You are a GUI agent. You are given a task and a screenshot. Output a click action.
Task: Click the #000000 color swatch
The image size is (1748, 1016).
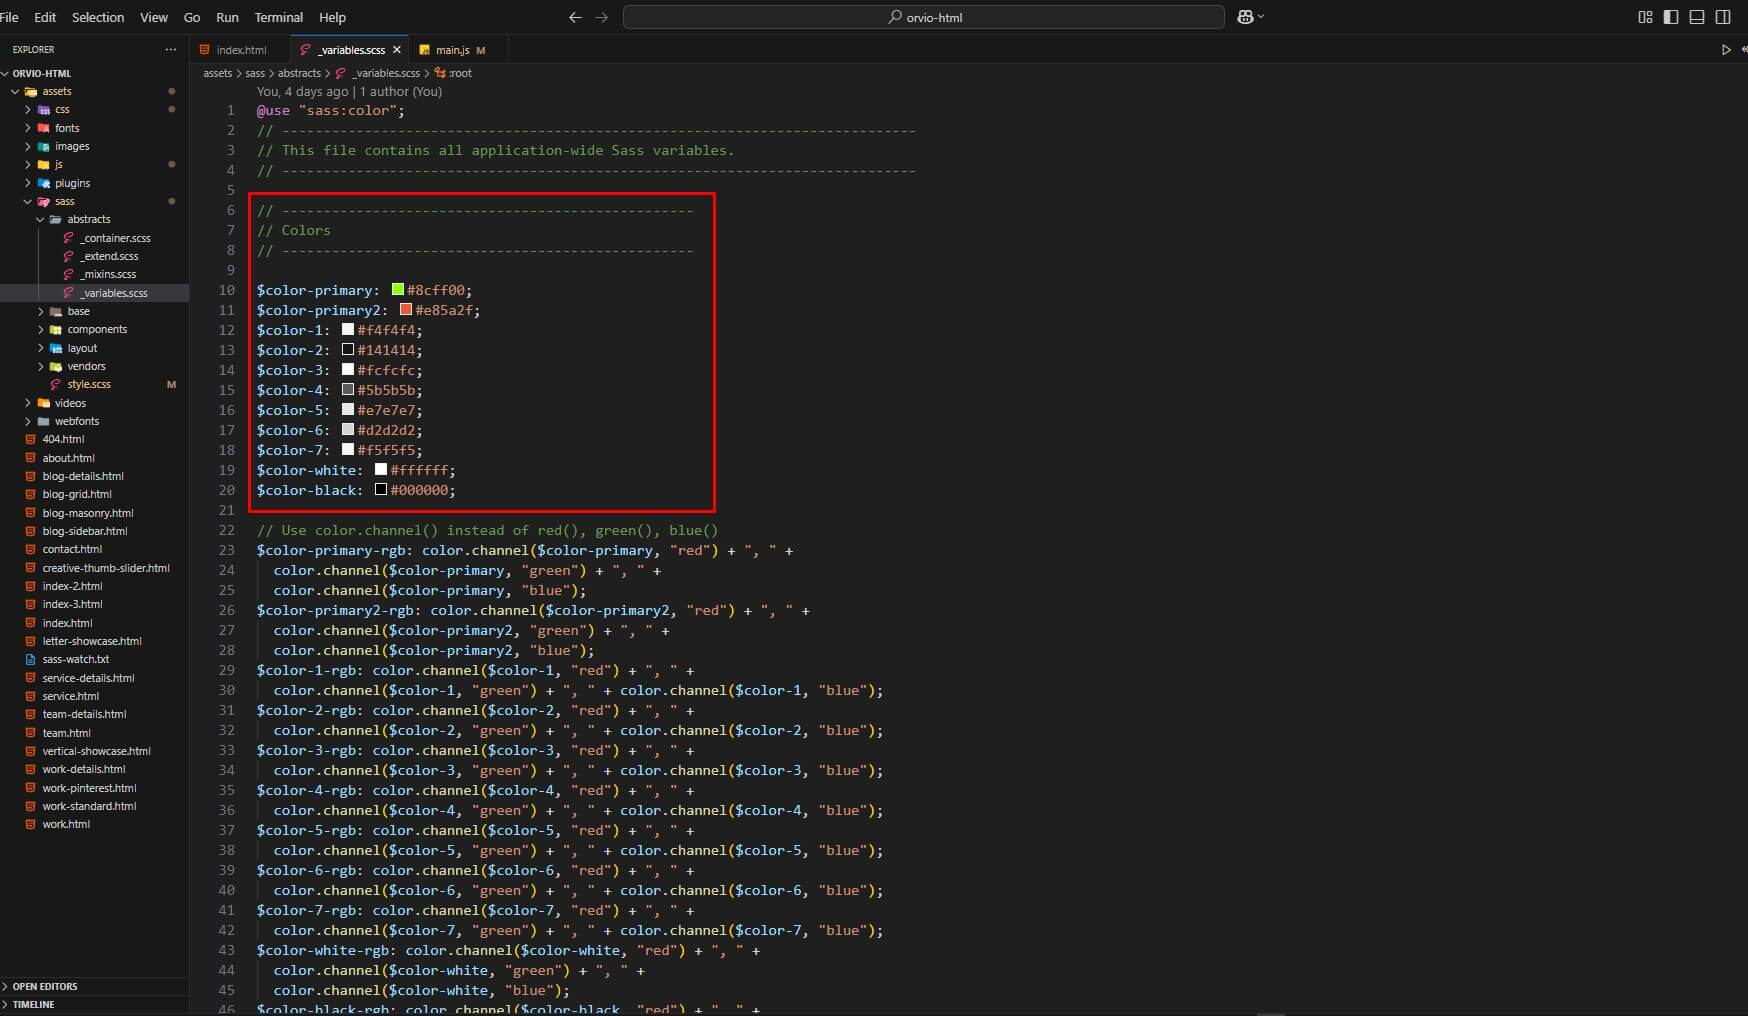[x=381, y=490]
